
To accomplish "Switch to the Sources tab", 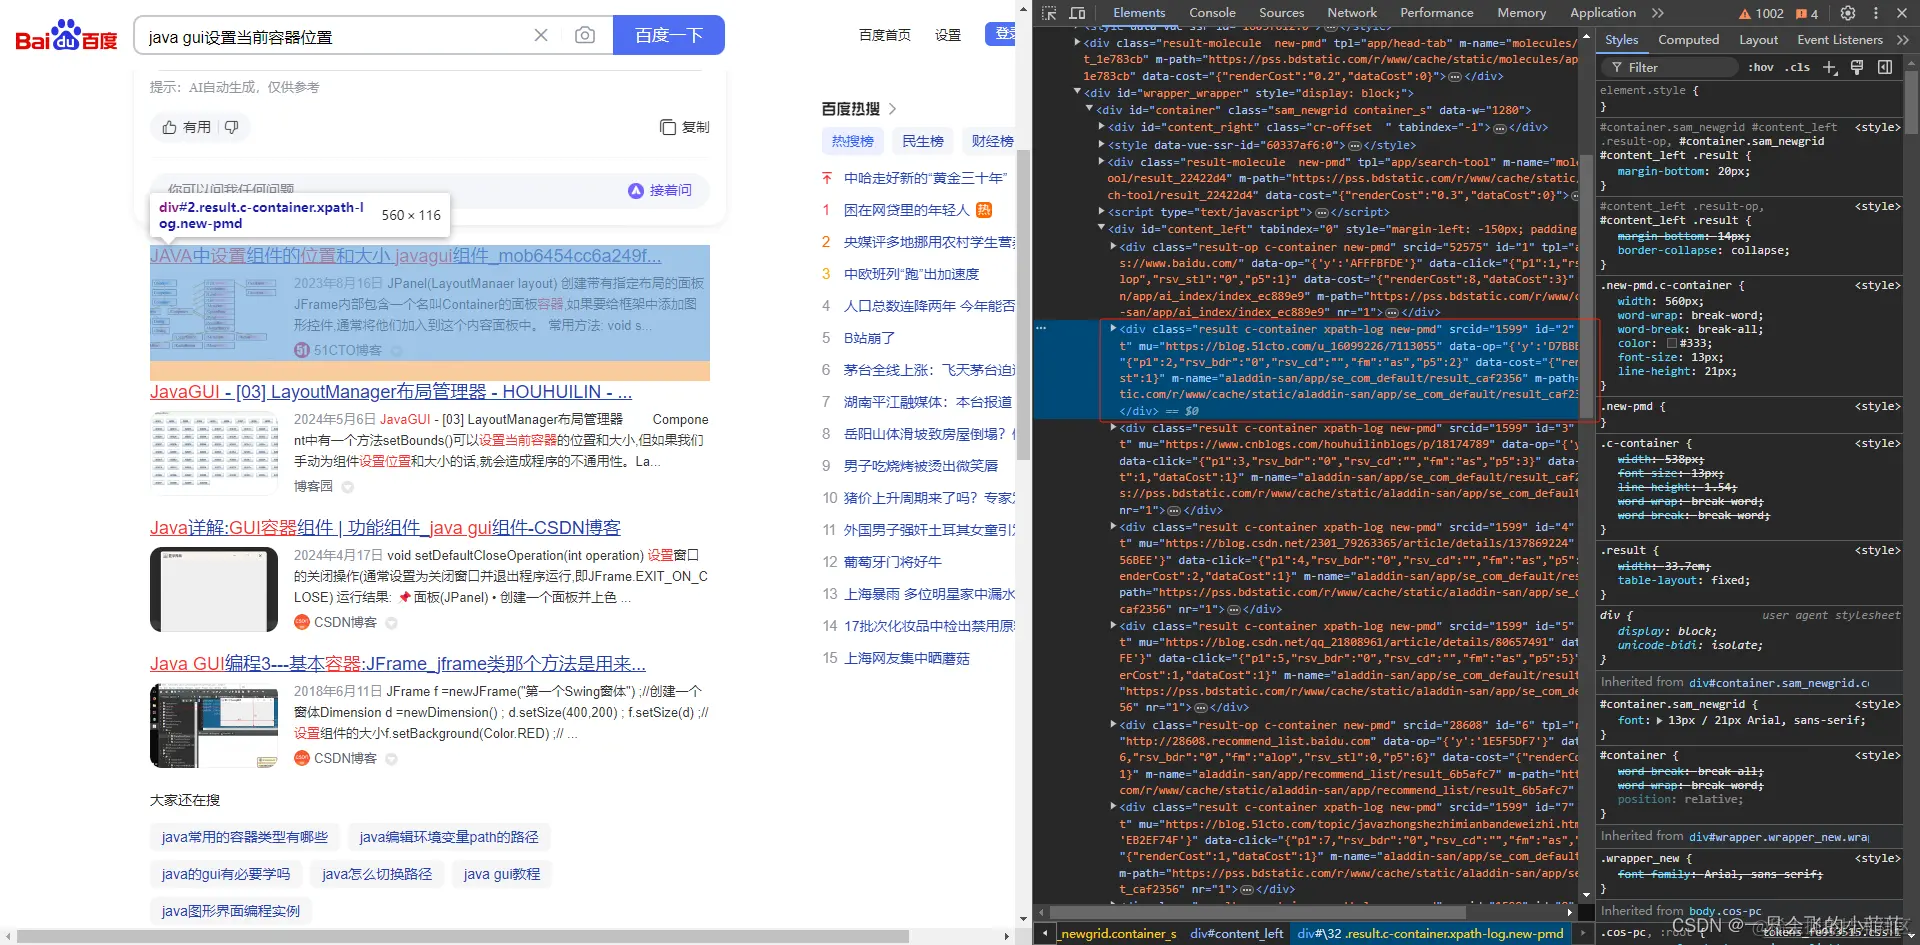I will (x=1281, y=13).
